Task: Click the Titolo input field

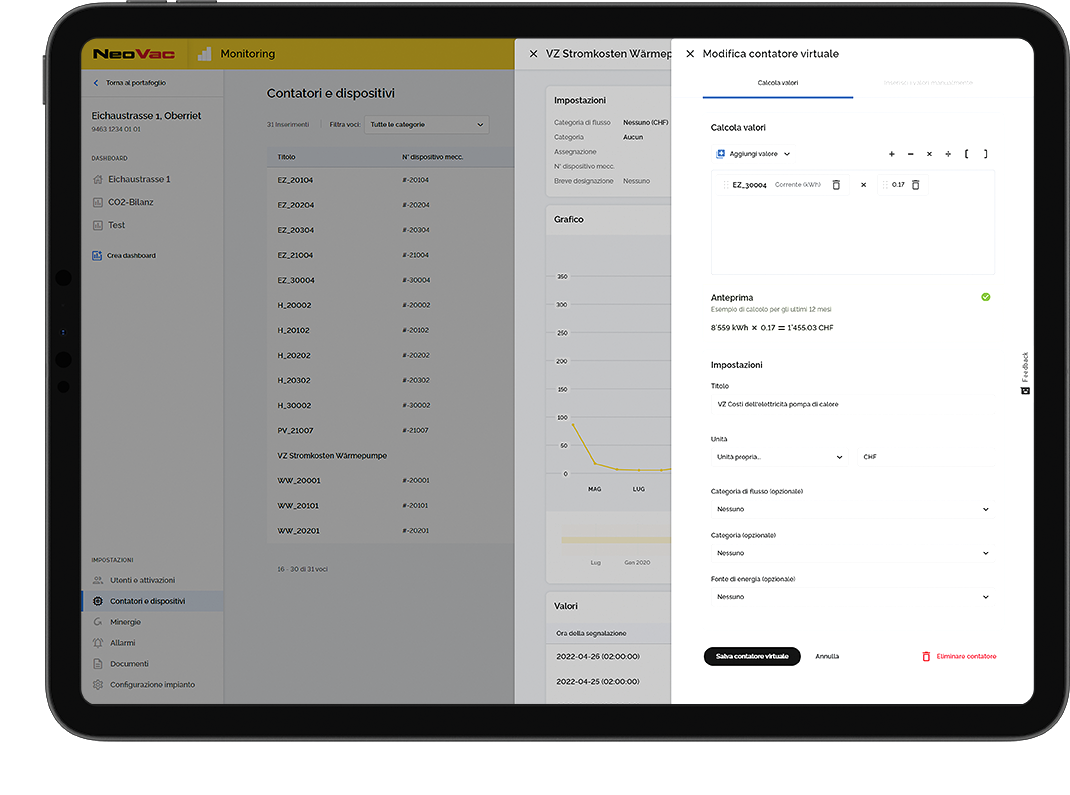Action: click(852, 405)
